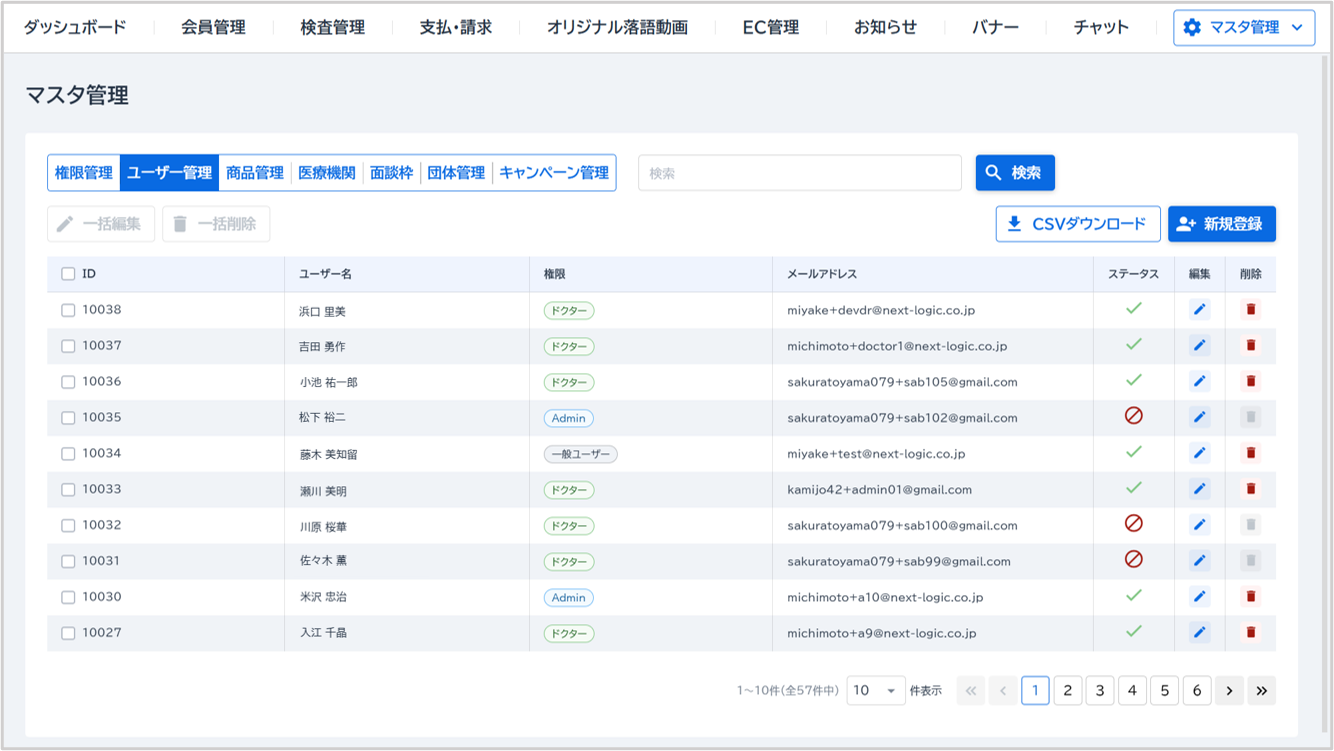This screenshot has height=751, width=1334.
Task: Click the 検索 text input field
Action: tap(799, 173)
